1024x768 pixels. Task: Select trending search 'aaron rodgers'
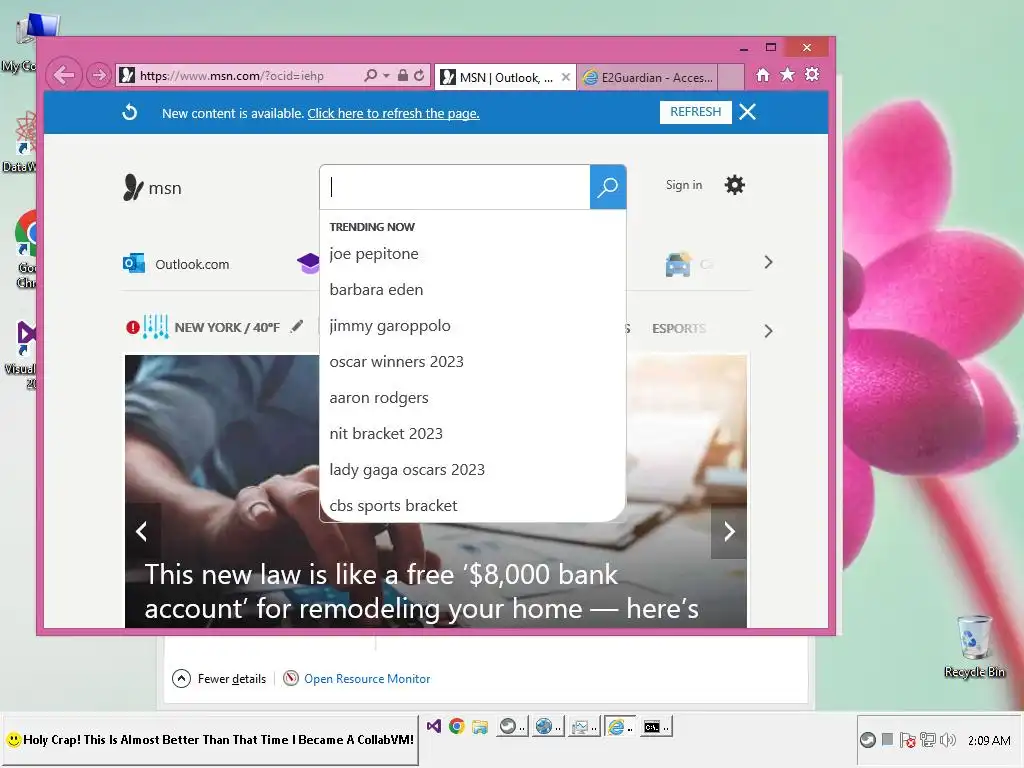pyautogui.click(x=379, y=398)
